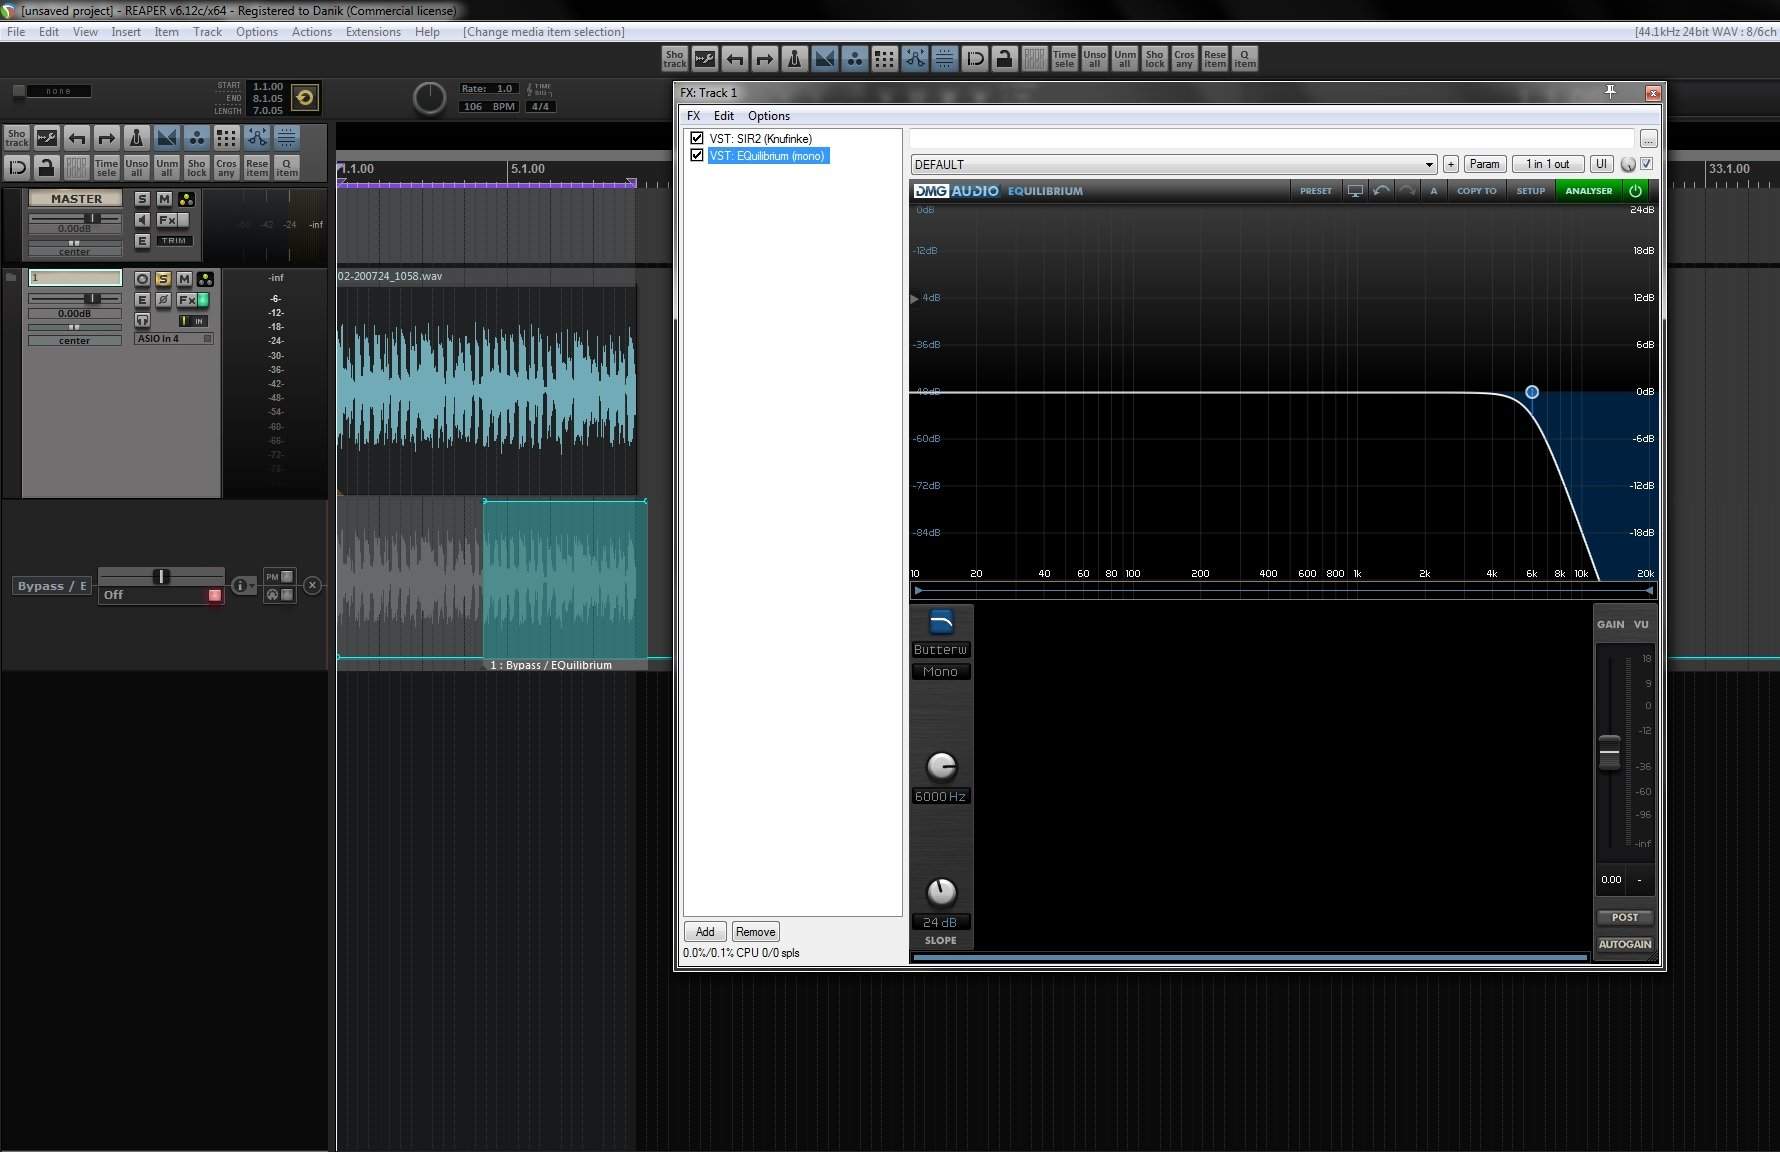Select the low-pass filter shape icon
Viewport: 1780px width, 1152px height.
coord(940,623)
